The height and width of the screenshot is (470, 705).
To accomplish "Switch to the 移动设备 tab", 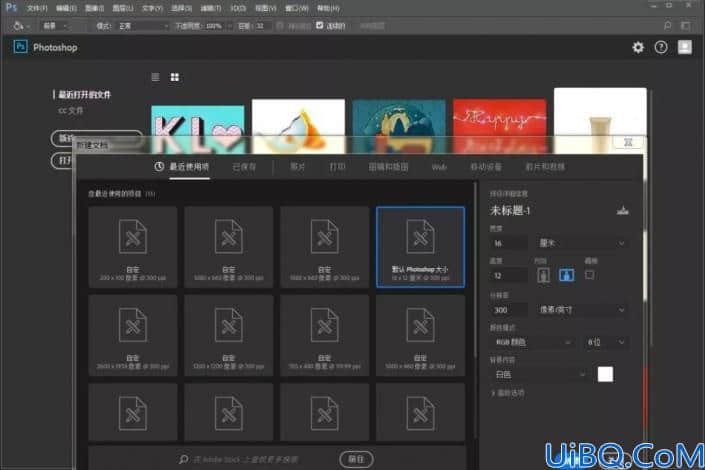I will 486,167.
